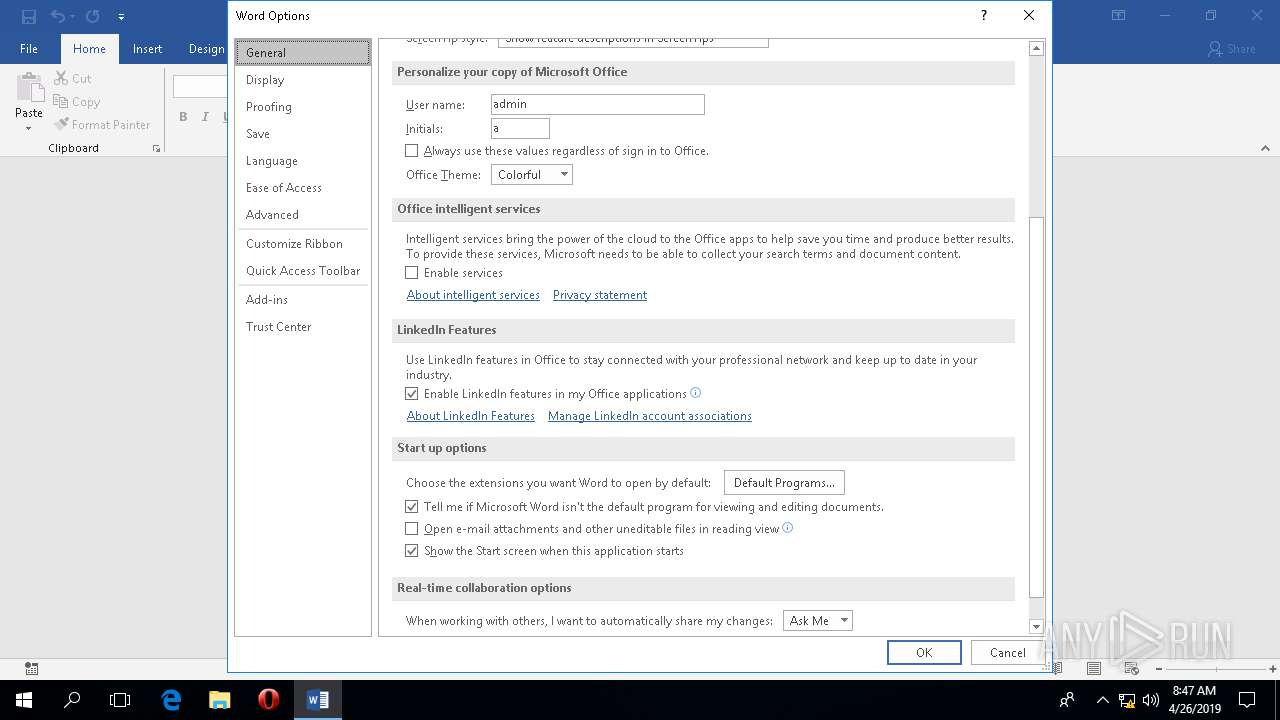
Task: Click the options scrollbar down arrow
Action: pyautogui.click(x=1036, y=627)
